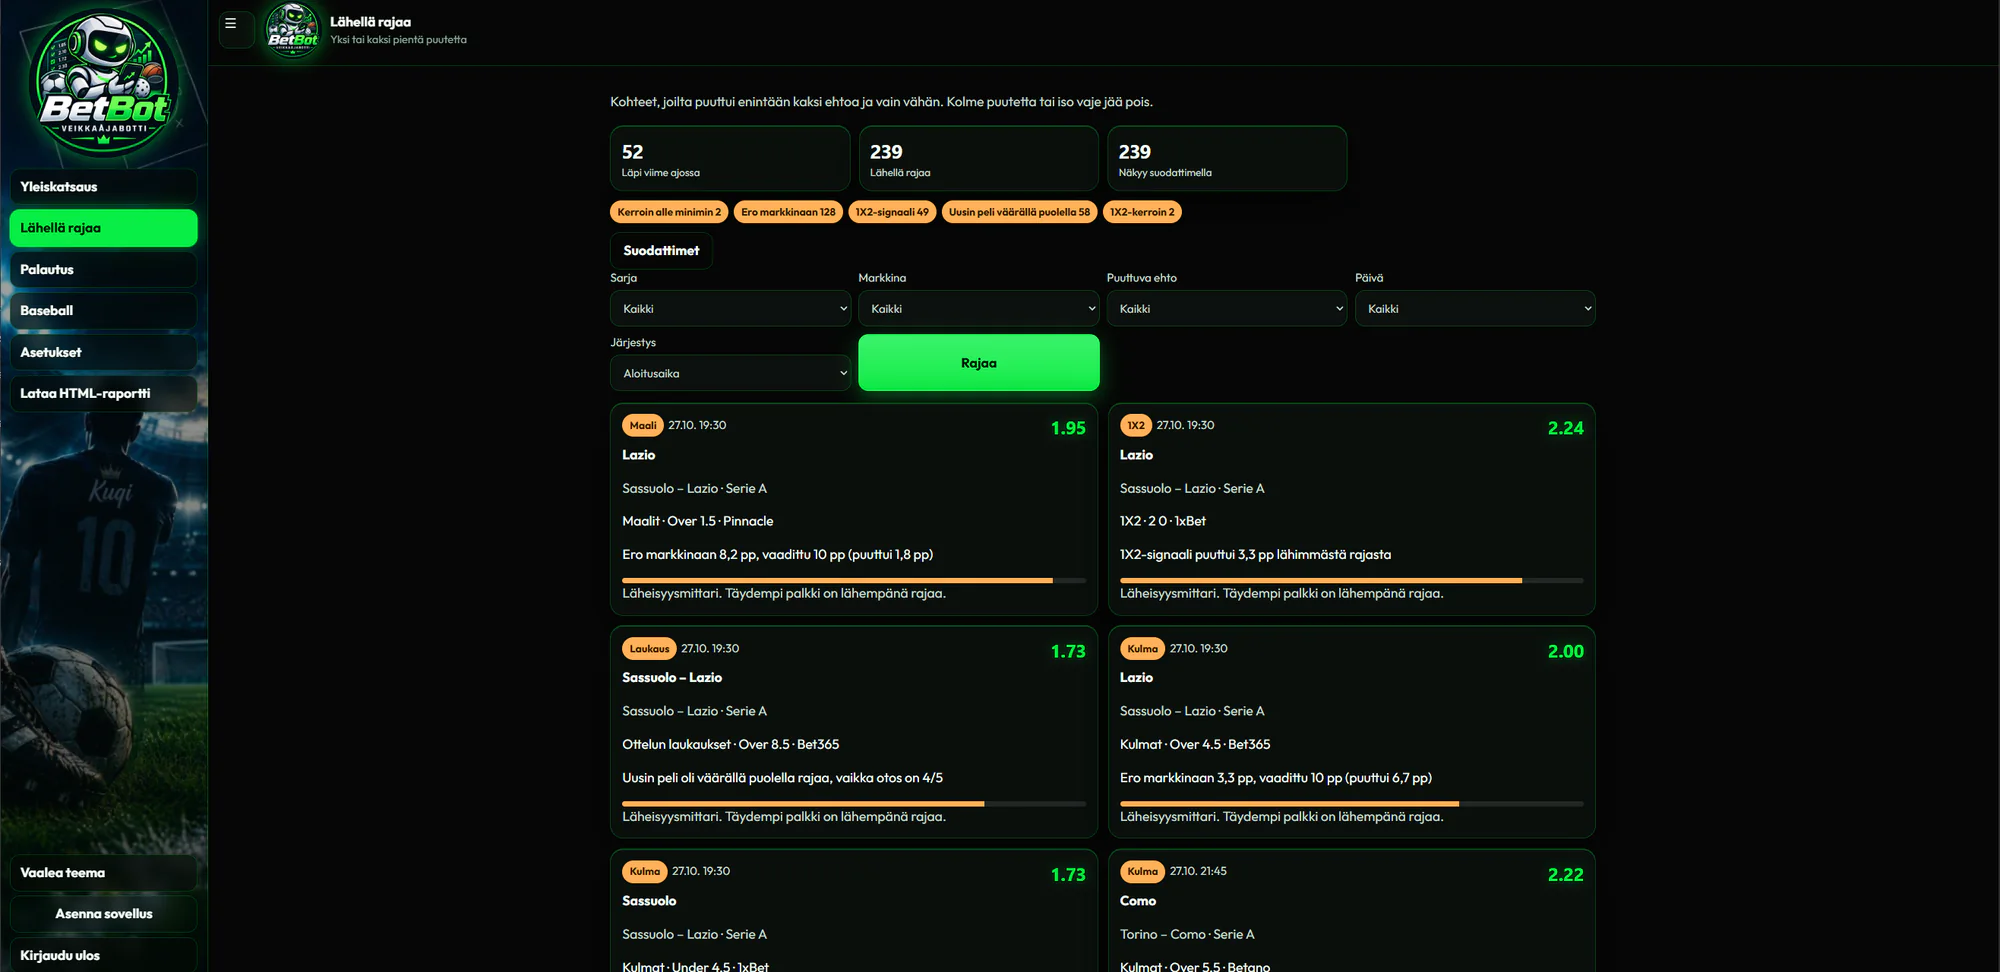Viewport: 2000px width, 972px height.
Task: Click the proximity bar on the 1X2 1xBet card
Action: (x=1351, y=580)
